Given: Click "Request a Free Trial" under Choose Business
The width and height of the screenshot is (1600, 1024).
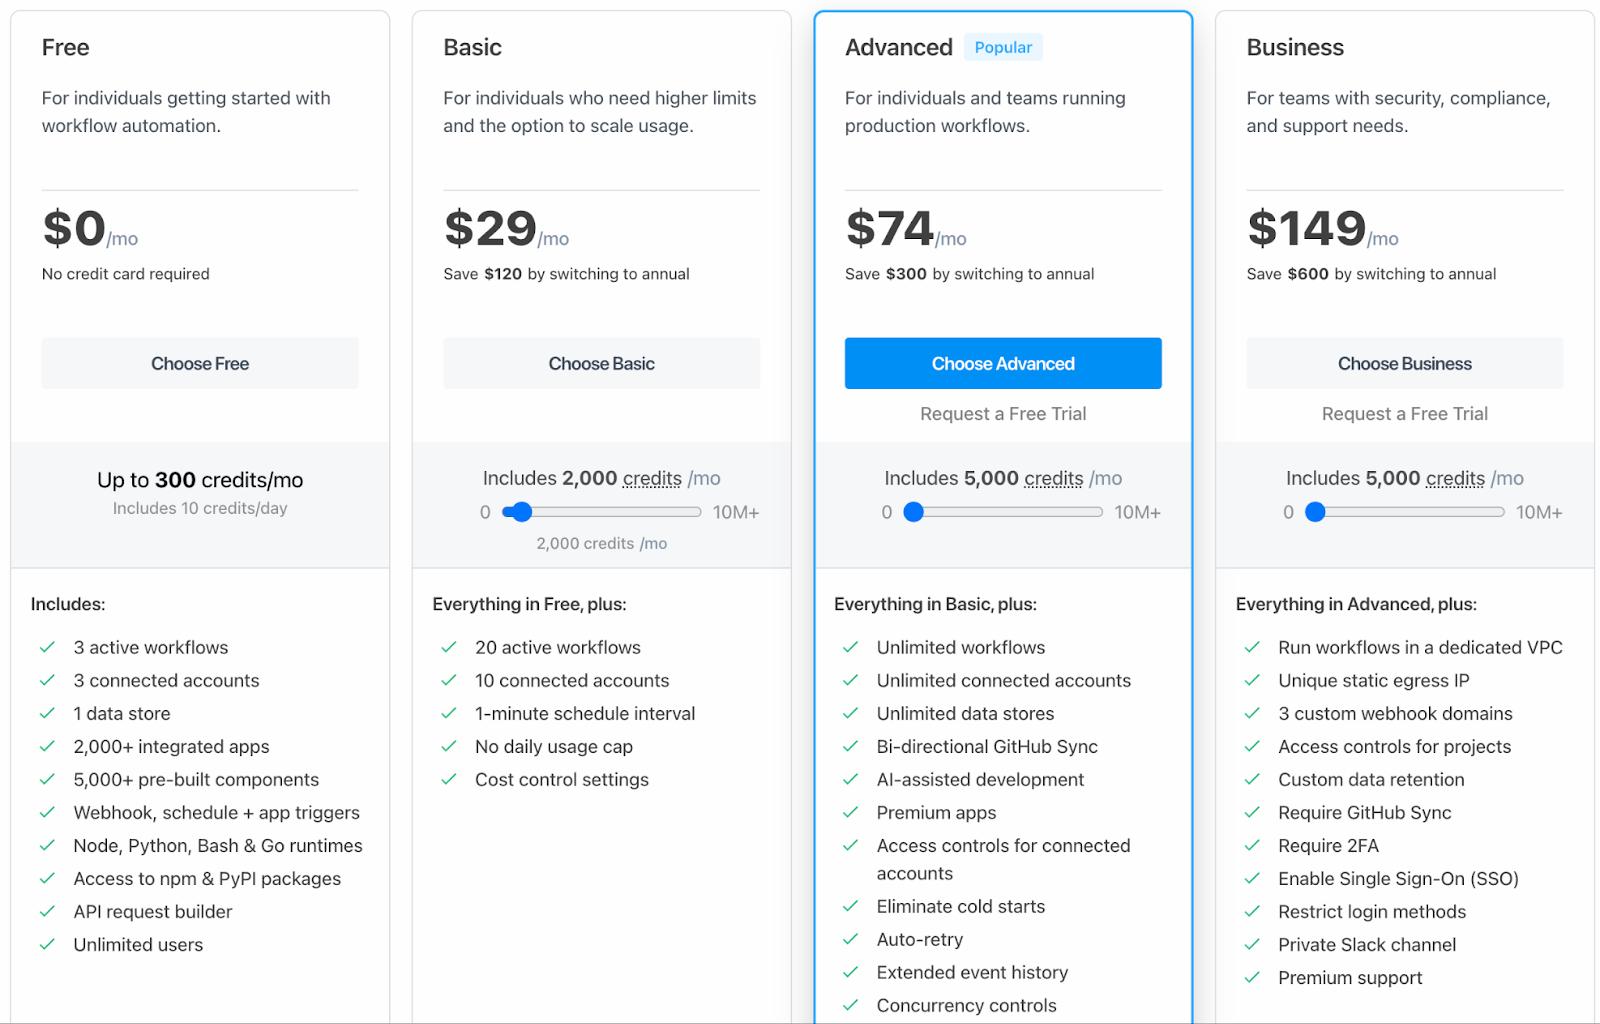Looking at the screenshot, I should 1404,413.
